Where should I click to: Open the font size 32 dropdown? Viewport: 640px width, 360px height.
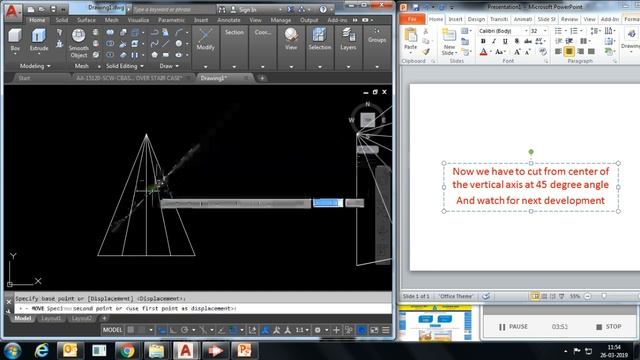pyautogui.click(x=545, y=31)
